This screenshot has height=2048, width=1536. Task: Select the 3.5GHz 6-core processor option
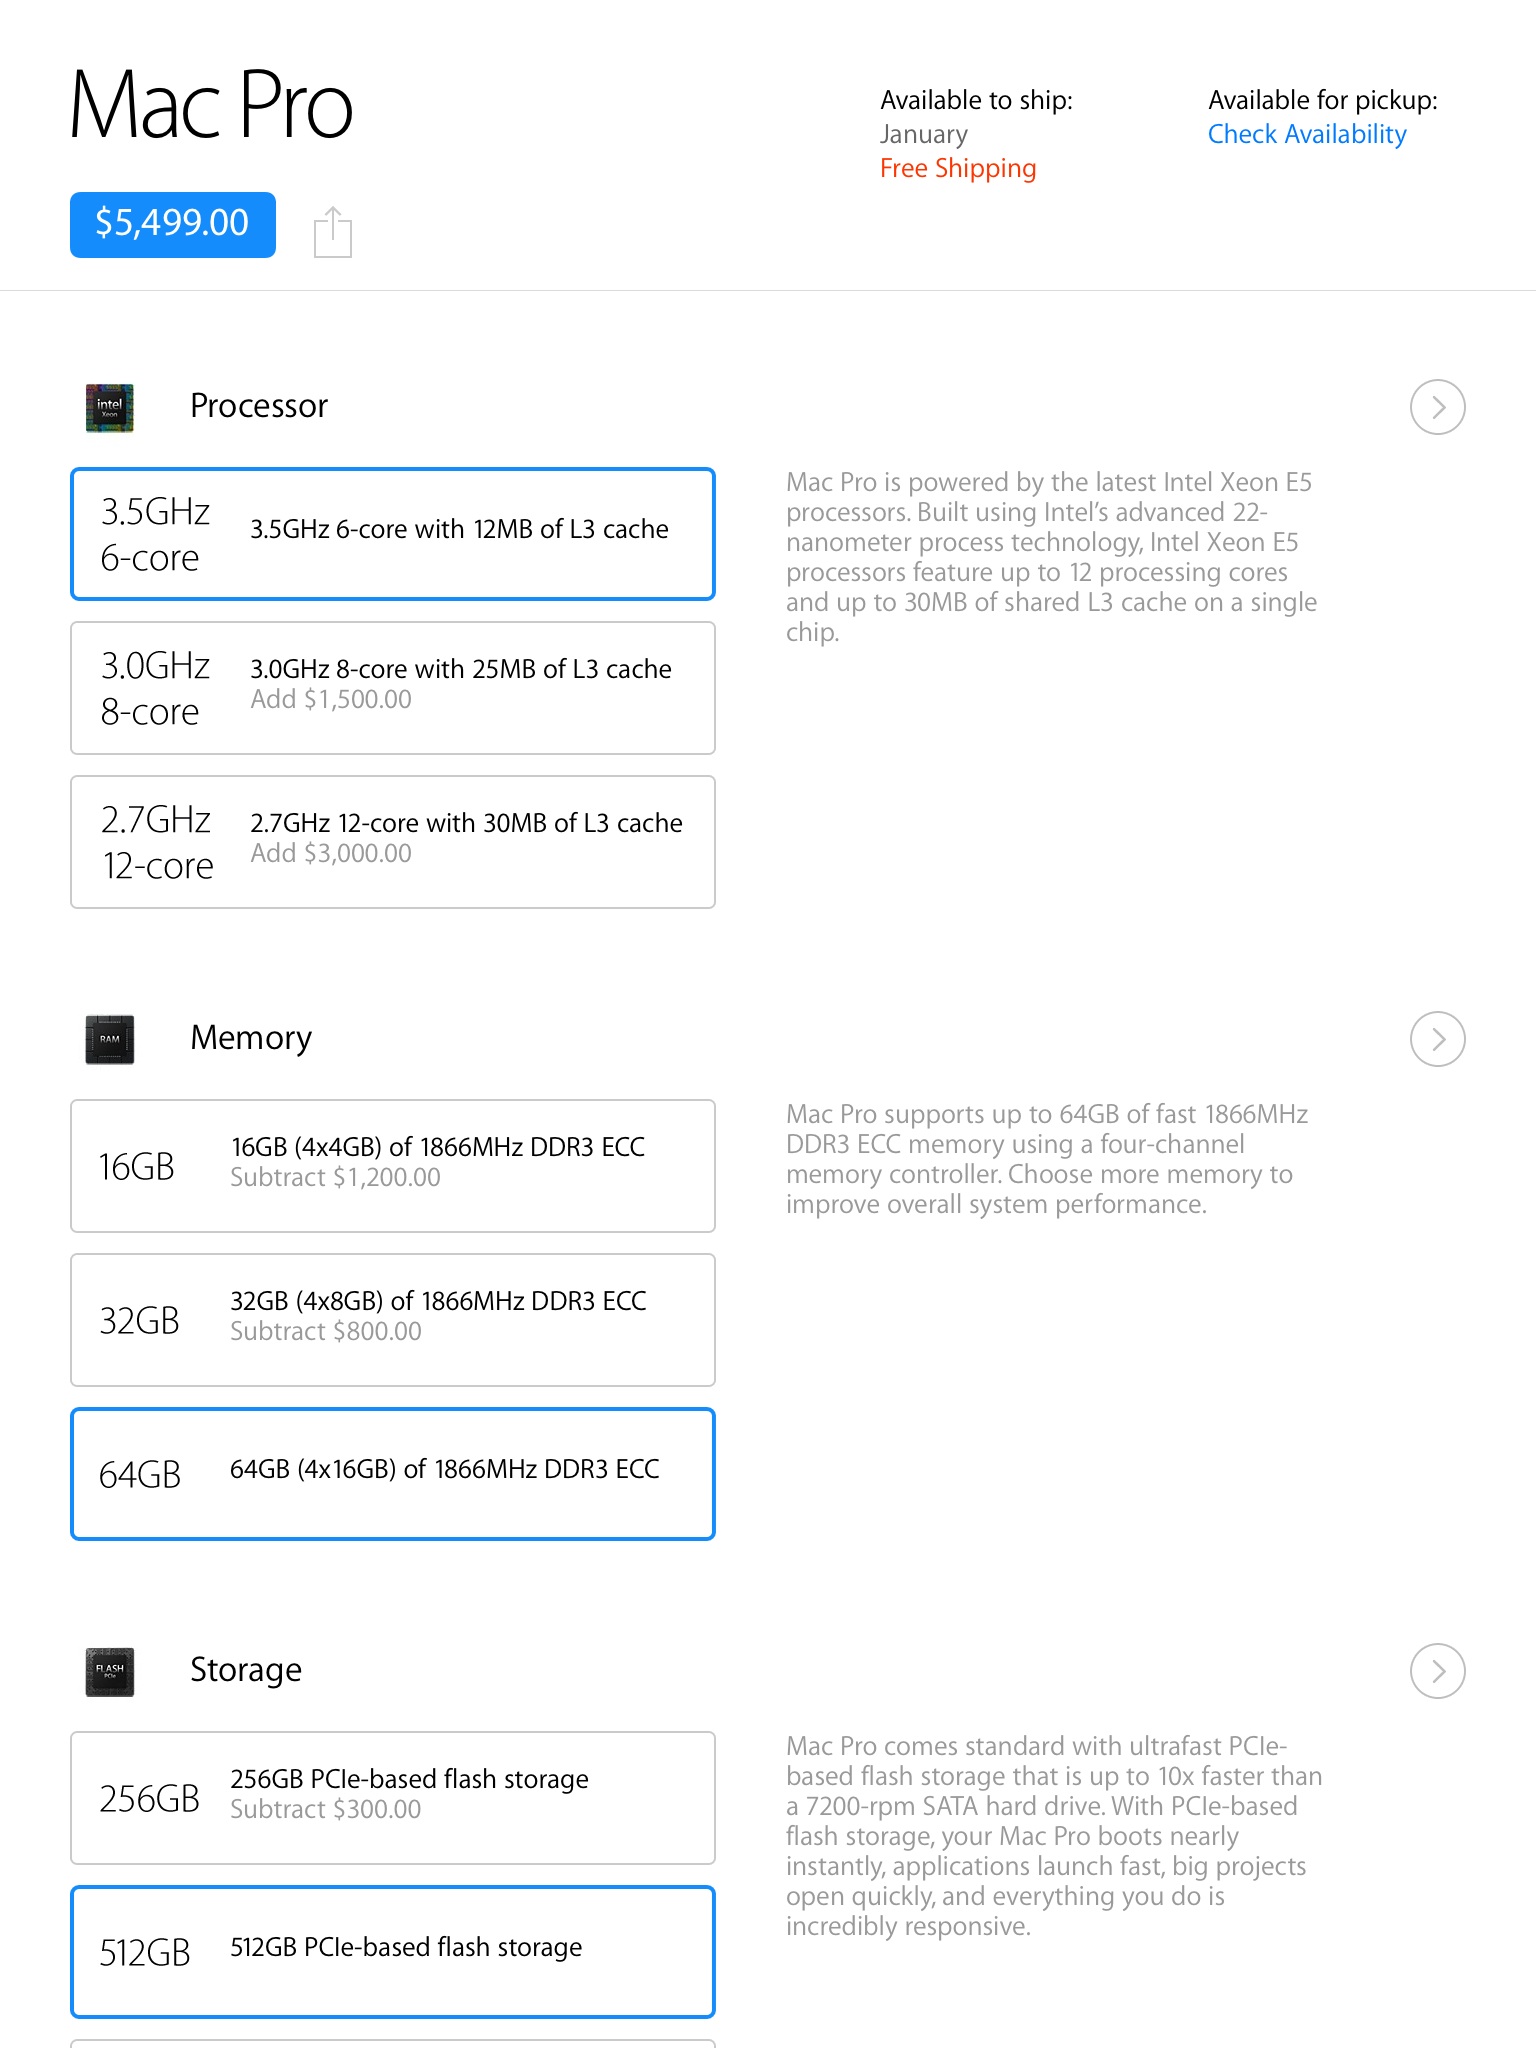393,534
